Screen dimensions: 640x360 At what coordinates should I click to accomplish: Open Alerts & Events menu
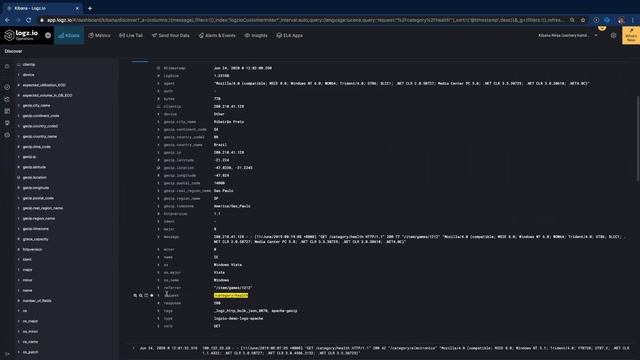(217, 36)
